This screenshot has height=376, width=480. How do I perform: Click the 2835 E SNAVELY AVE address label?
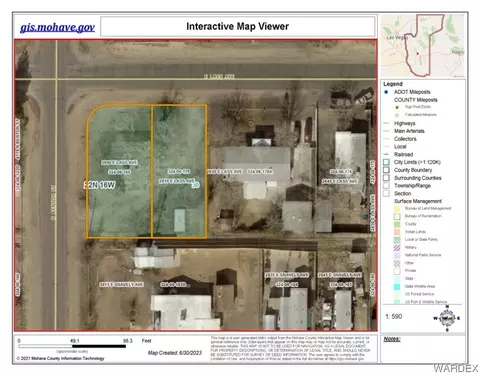(x=287, y=275)
